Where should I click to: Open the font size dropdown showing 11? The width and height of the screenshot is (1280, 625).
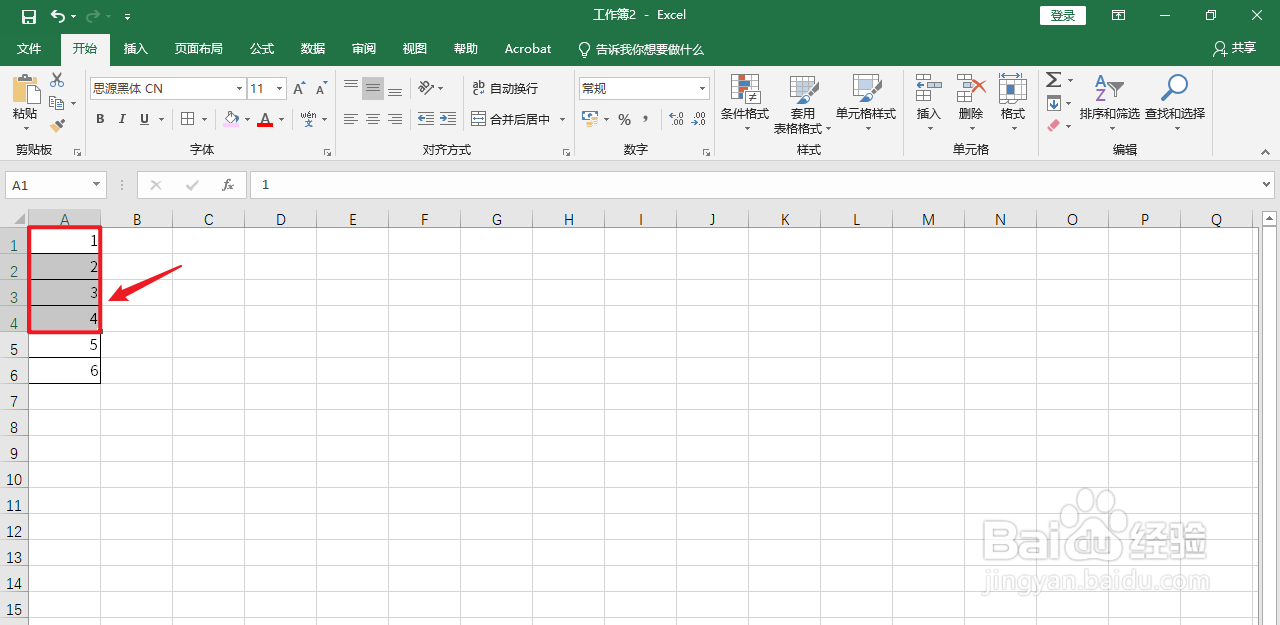[x=280, y=88]
